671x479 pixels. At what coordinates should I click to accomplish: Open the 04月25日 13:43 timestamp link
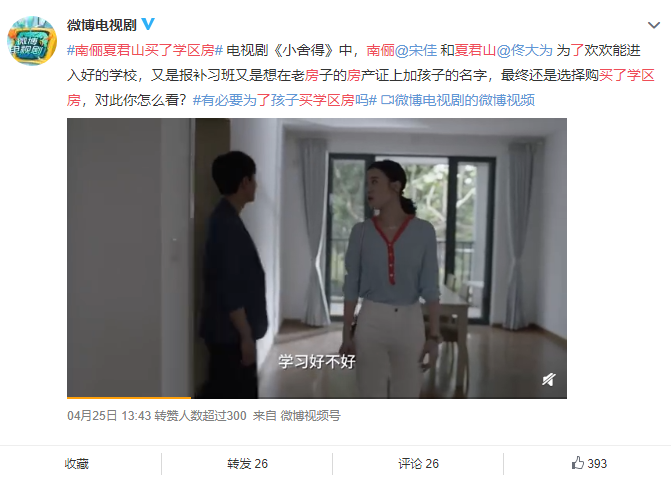pyautogui.click(x=109, y=416)
